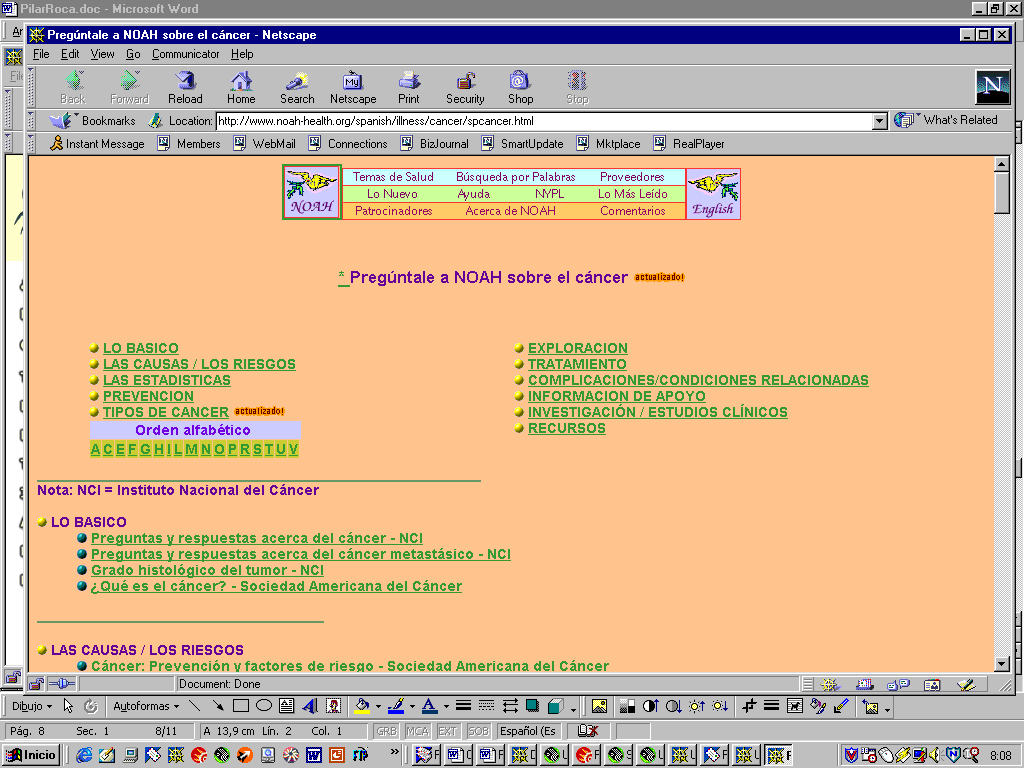Screen dimensions: 1024x768
Task: Open the Dibujo dropdown menu
Action: click(32, 706)
